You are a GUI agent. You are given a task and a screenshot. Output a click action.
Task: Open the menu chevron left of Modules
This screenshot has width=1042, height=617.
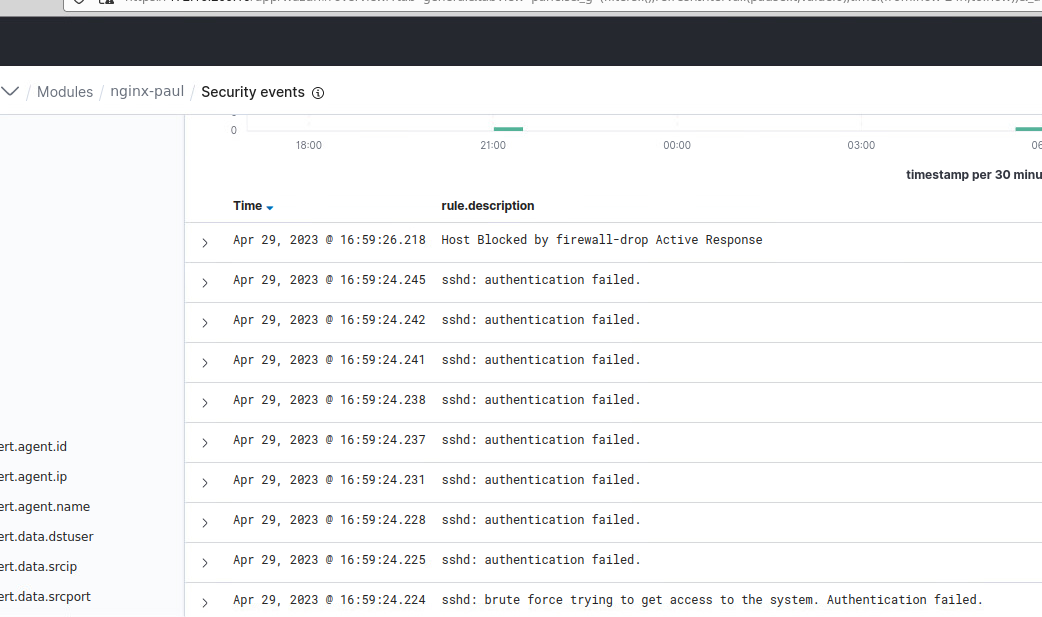coord(10,92)
